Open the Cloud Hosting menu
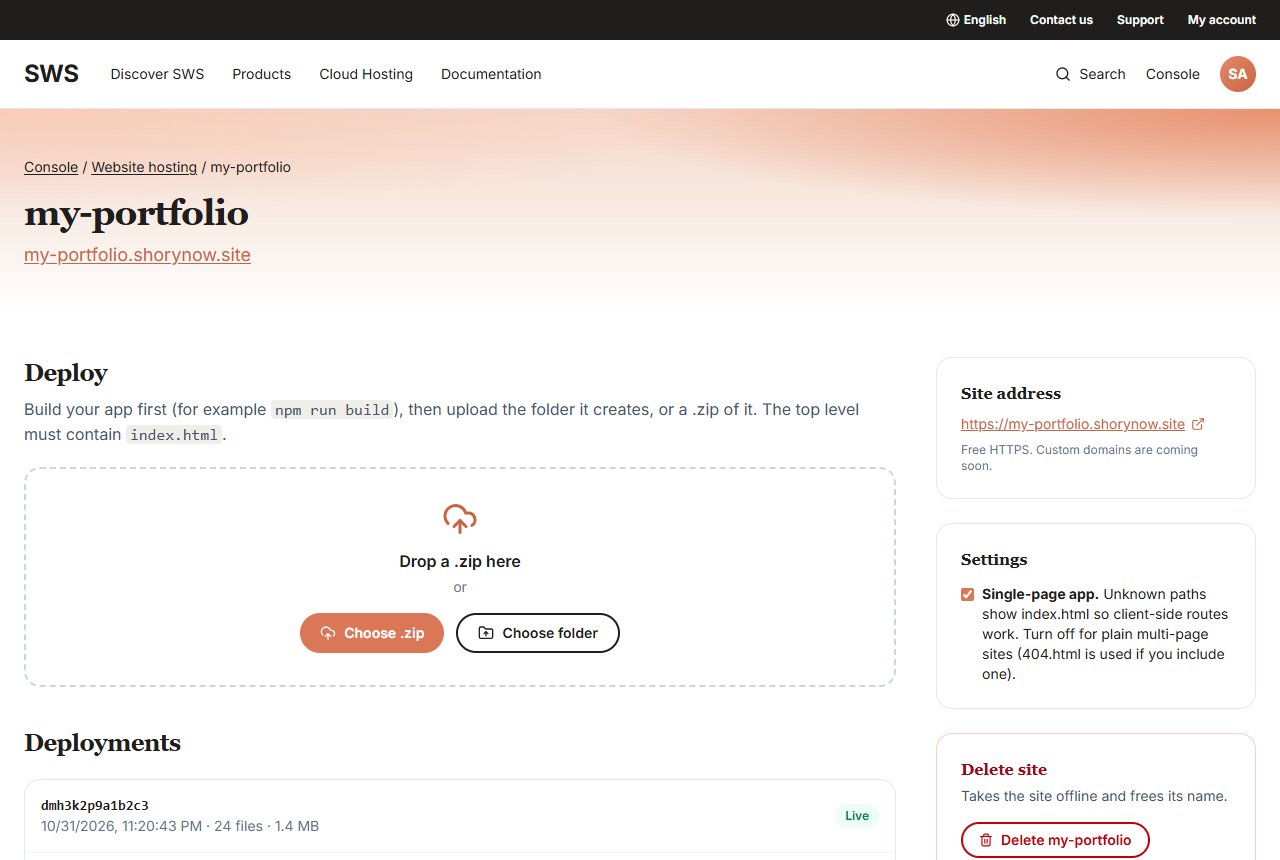The height and width of the screenshot is (860, 1280). point(366,74)
